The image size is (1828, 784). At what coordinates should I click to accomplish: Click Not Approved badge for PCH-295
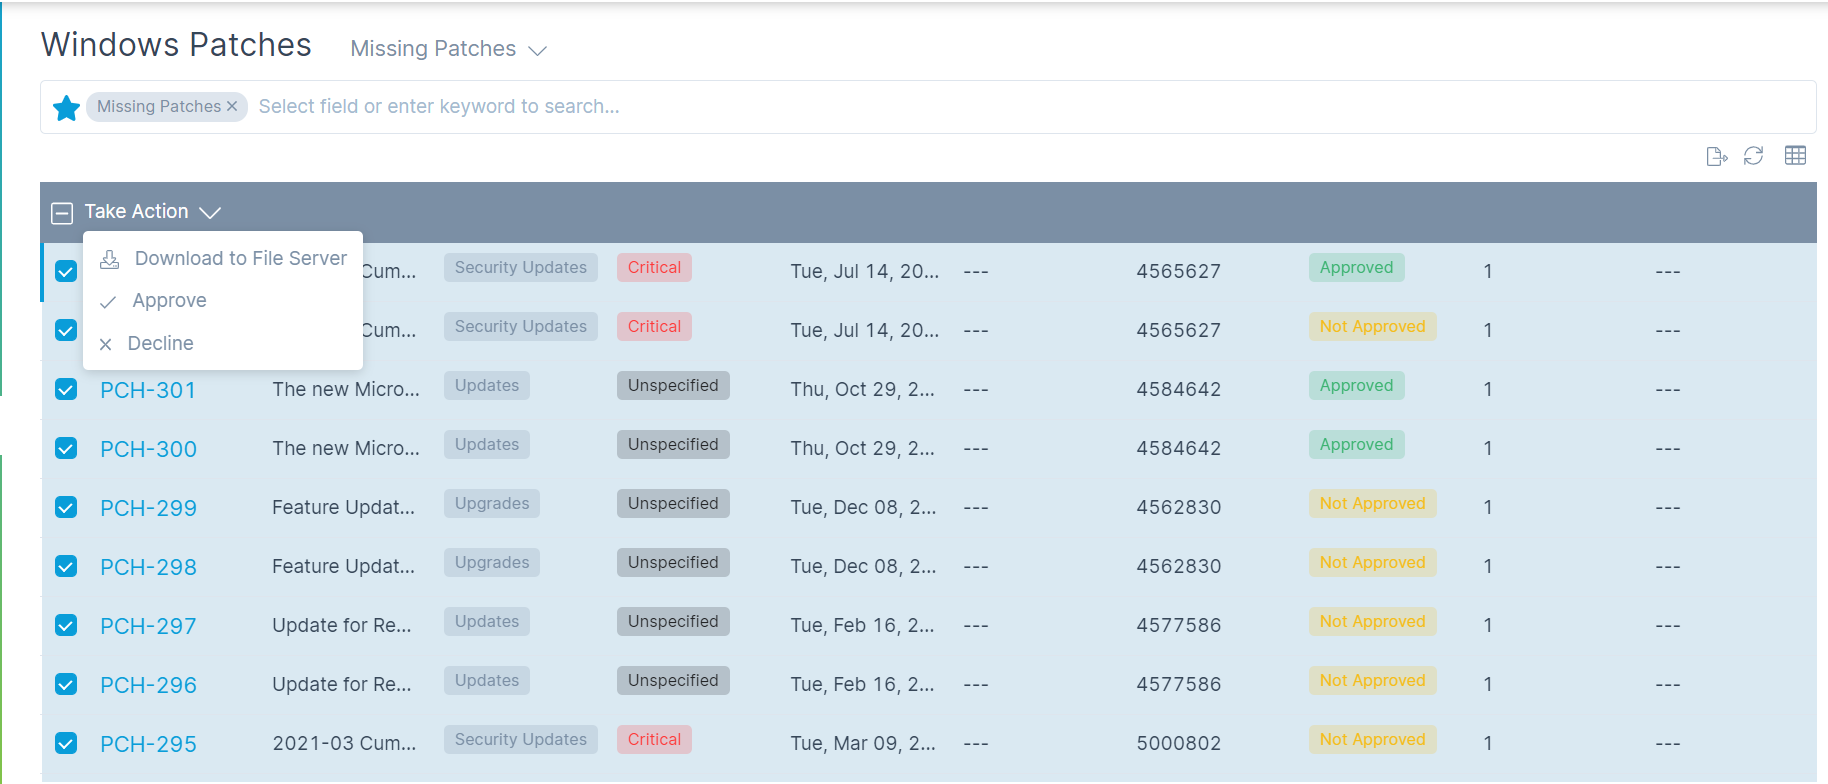tap(1372, 740)
